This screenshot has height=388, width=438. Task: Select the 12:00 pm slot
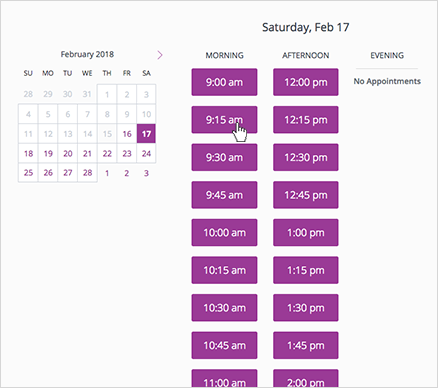[x=306, y=82]
